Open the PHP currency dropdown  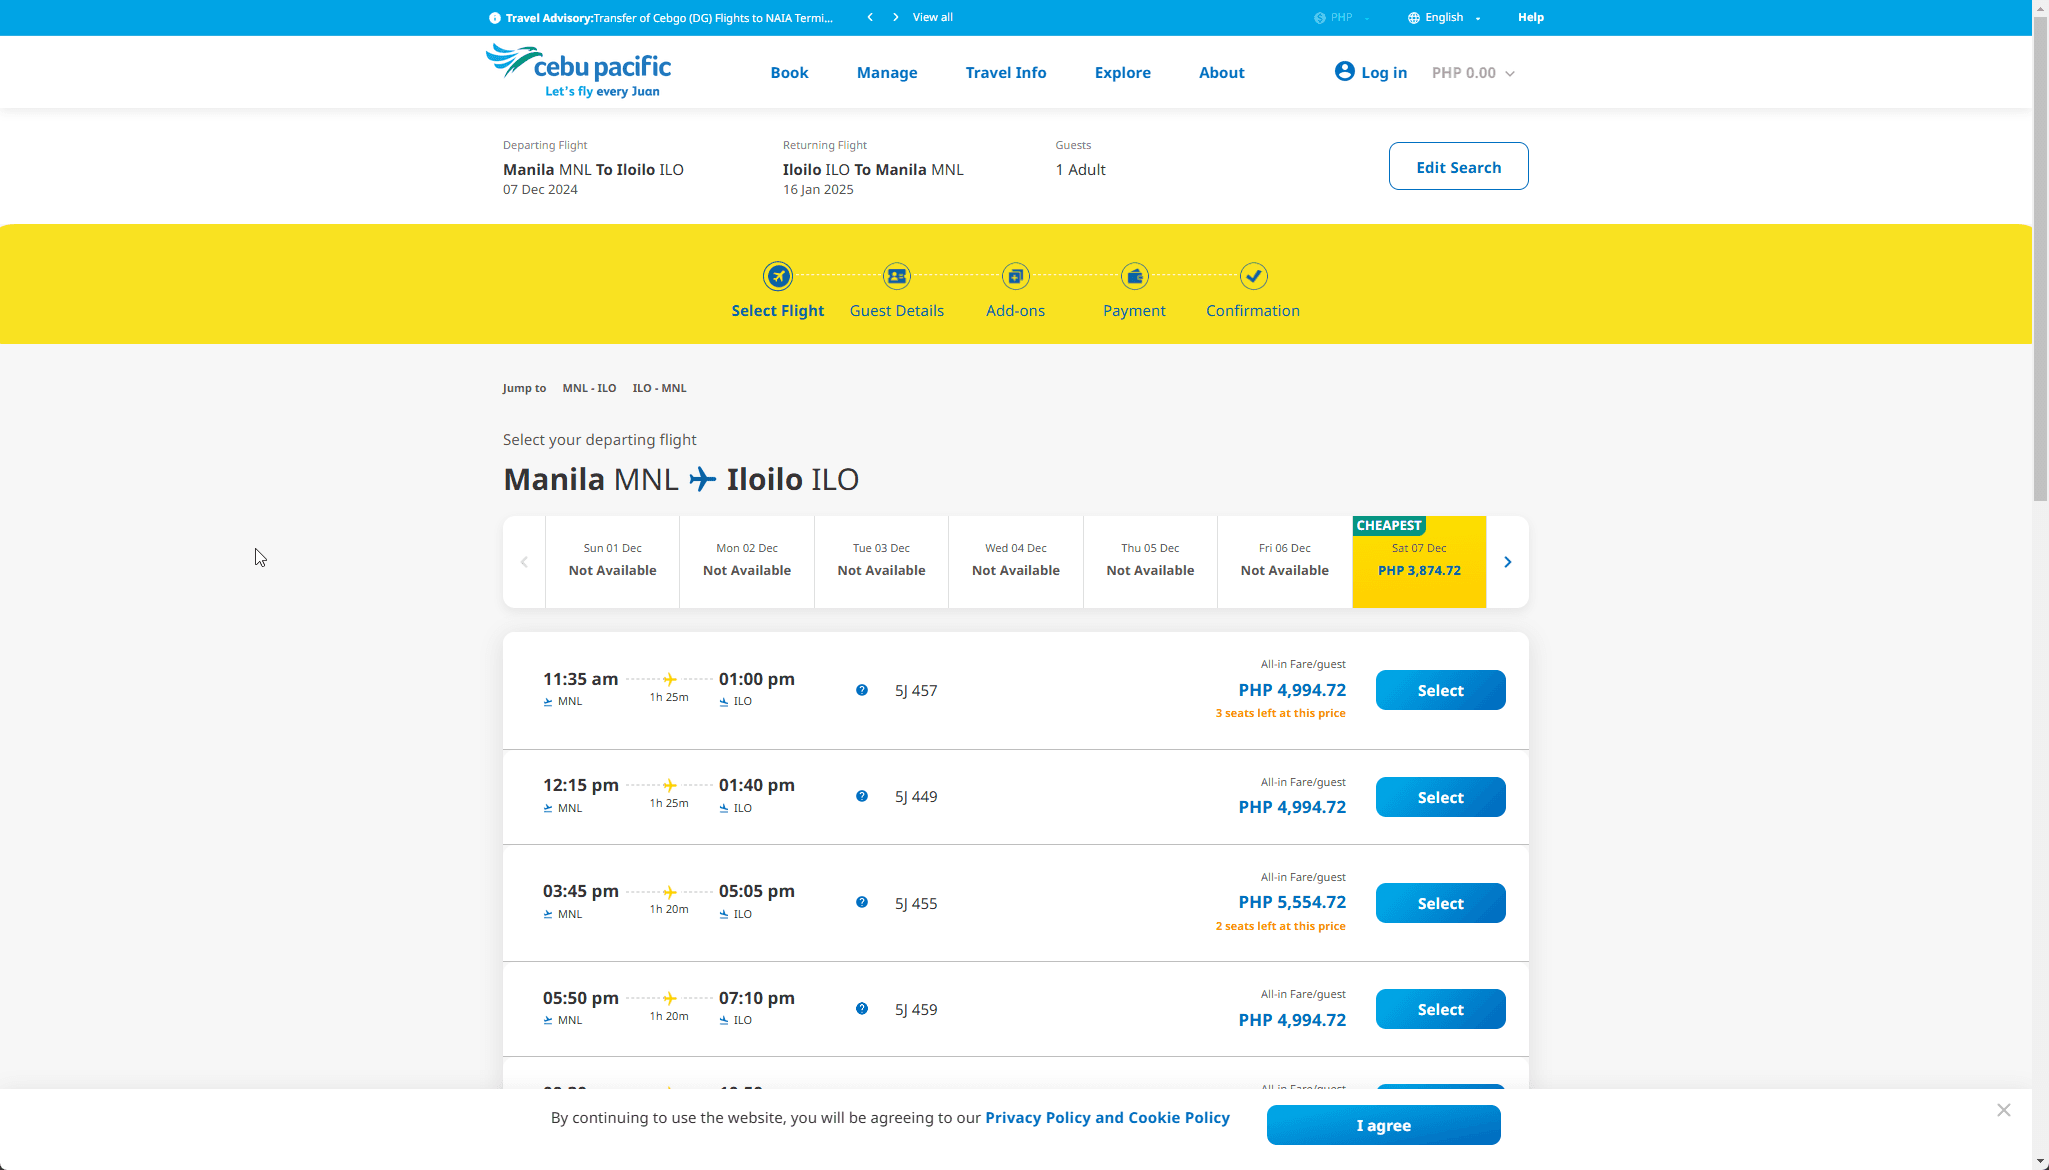pos(1342,18)
